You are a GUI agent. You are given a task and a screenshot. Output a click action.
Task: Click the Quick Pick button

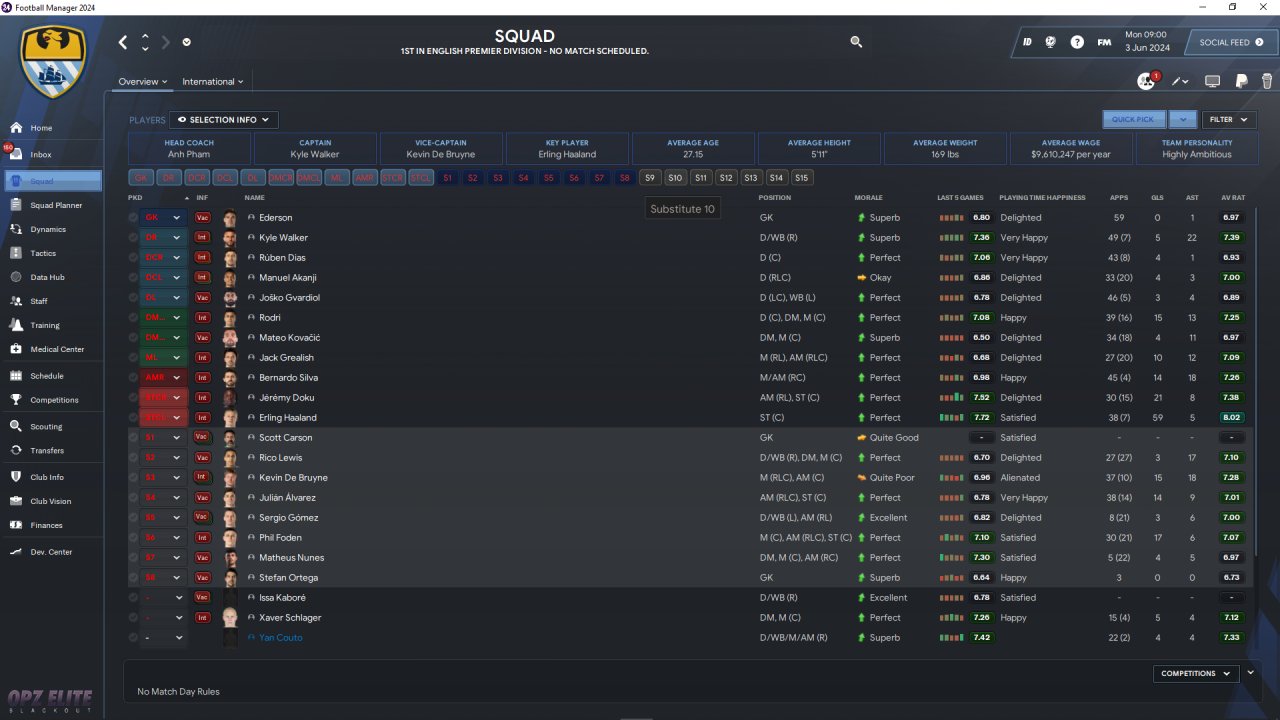point(1134,119)
